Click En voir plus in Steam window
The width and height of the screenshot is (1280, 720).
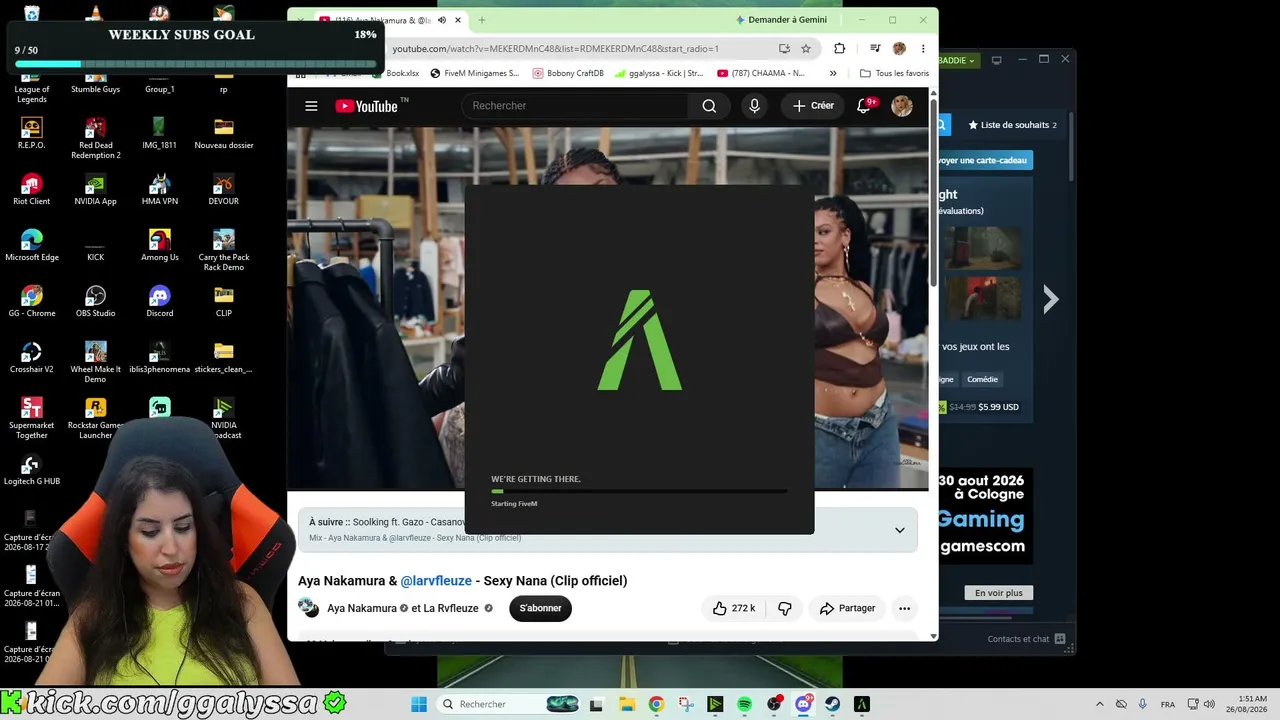(999, 593)
